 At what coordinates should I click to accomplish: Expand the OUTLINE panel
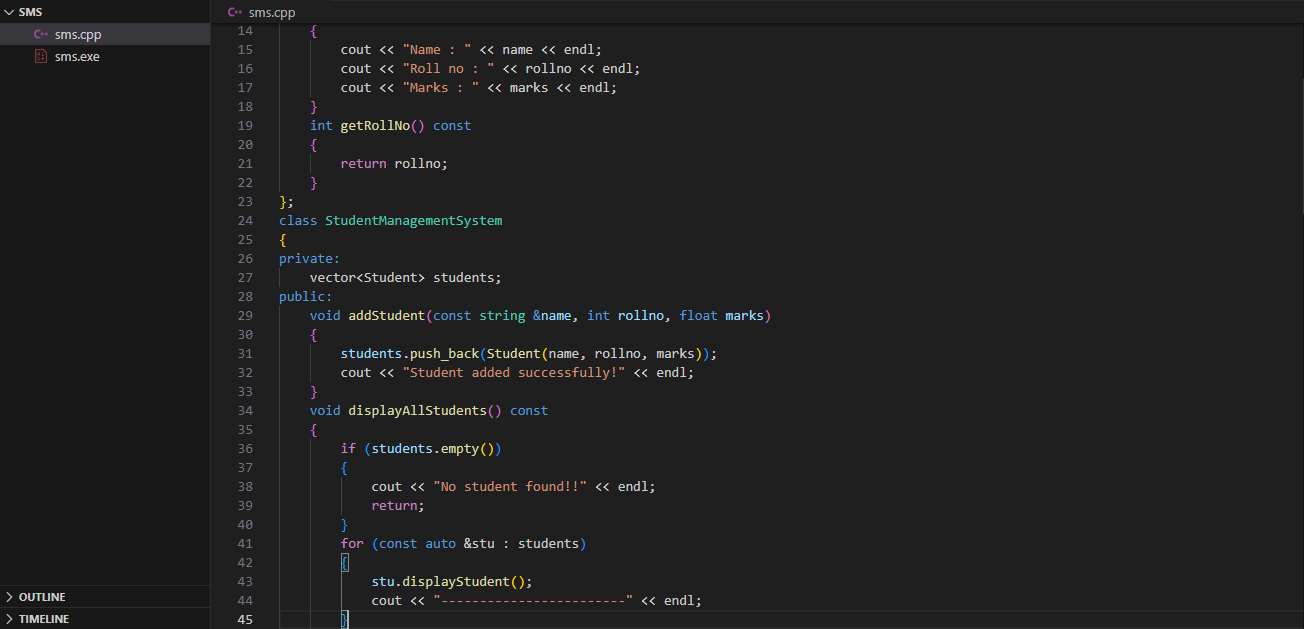(105, 597)
